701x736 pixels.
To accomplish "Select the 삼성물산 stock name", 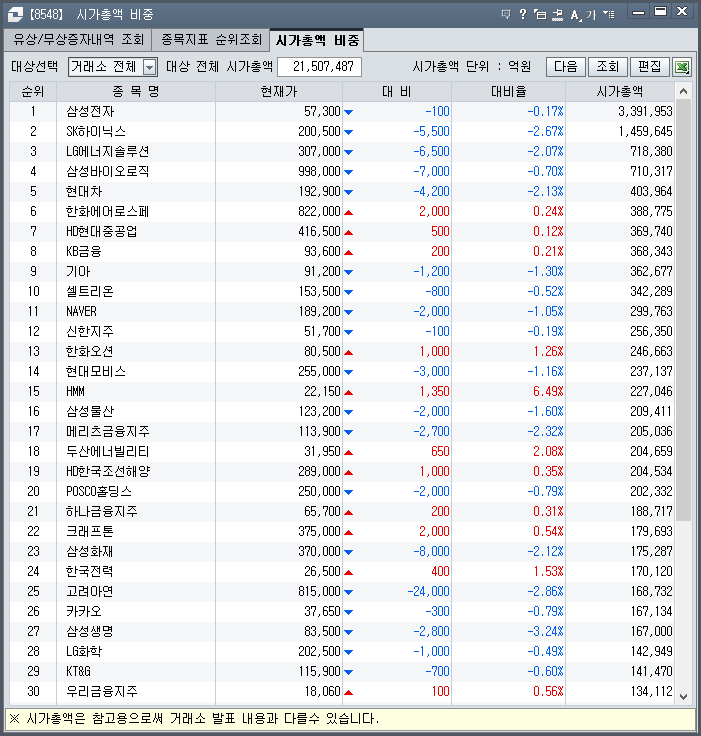I will tap(90, 412).
